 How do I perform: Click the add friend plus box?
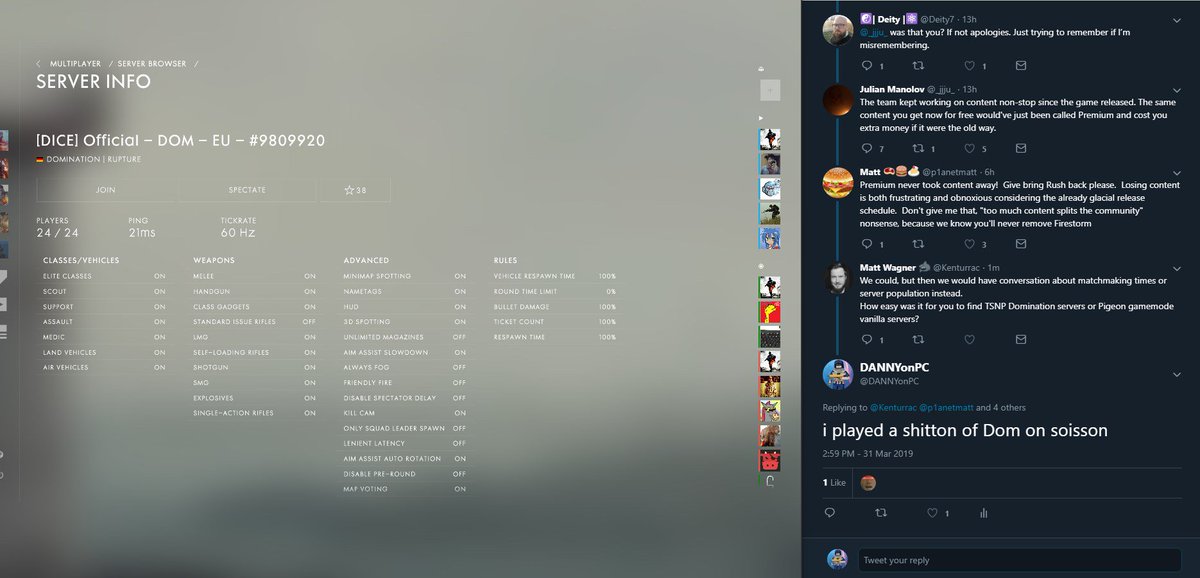[x=770, y=90]
